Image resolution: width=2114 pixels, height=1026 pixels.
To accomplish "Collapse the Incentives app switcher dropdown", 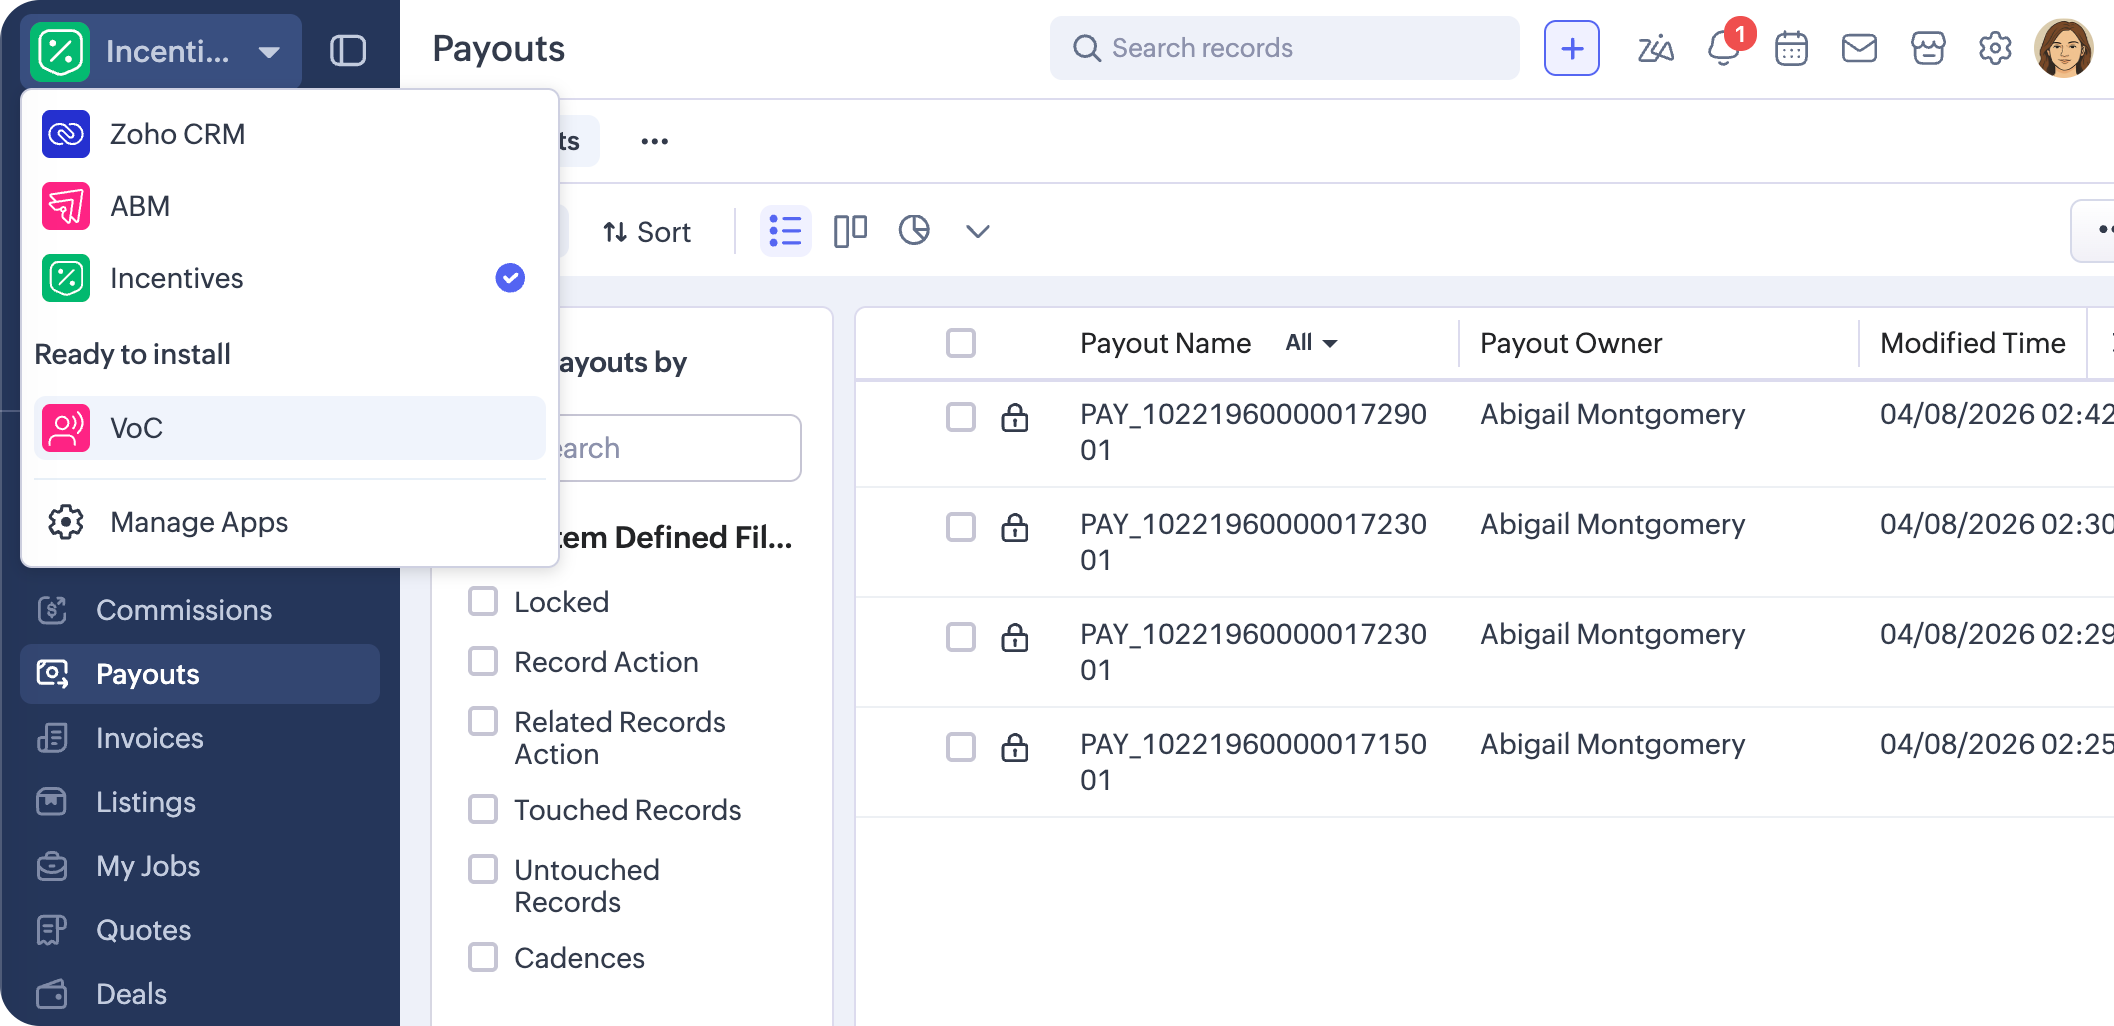I will (268, 52).
